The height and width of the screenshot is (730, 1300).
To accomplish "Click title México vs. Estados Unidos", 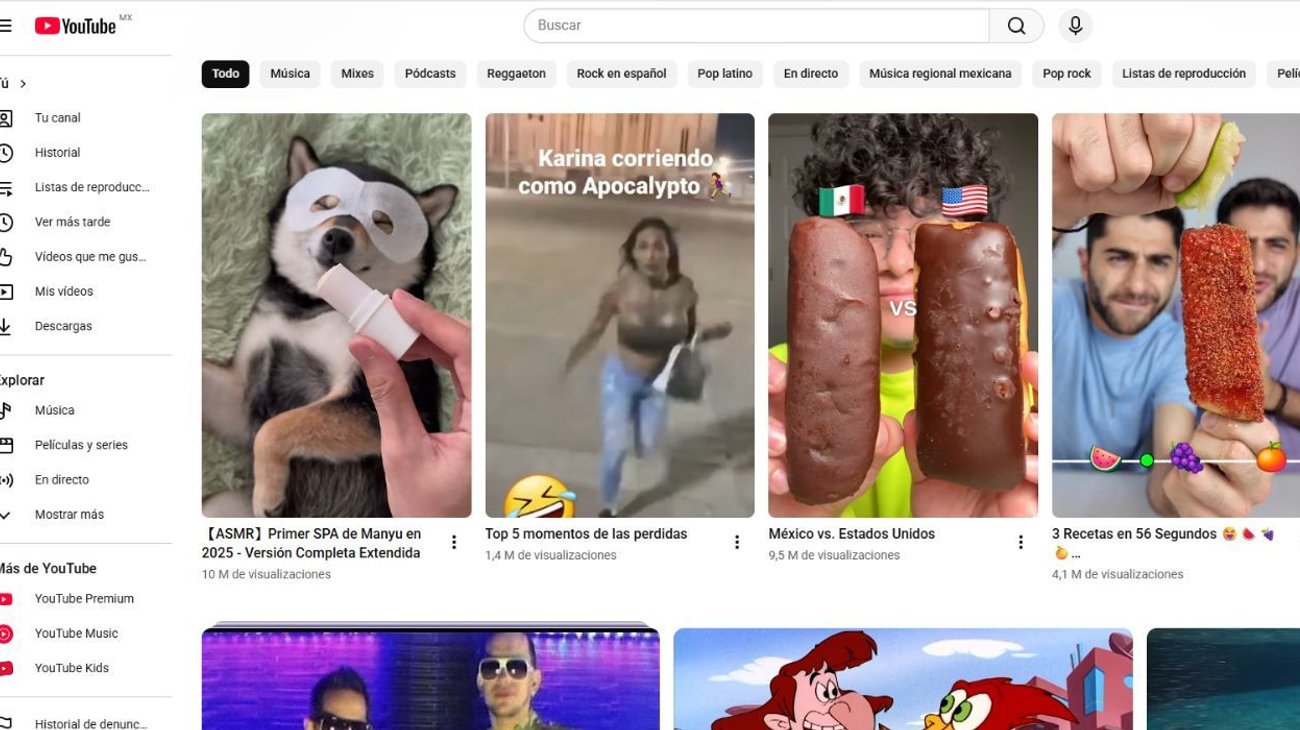I will (852, 534).
